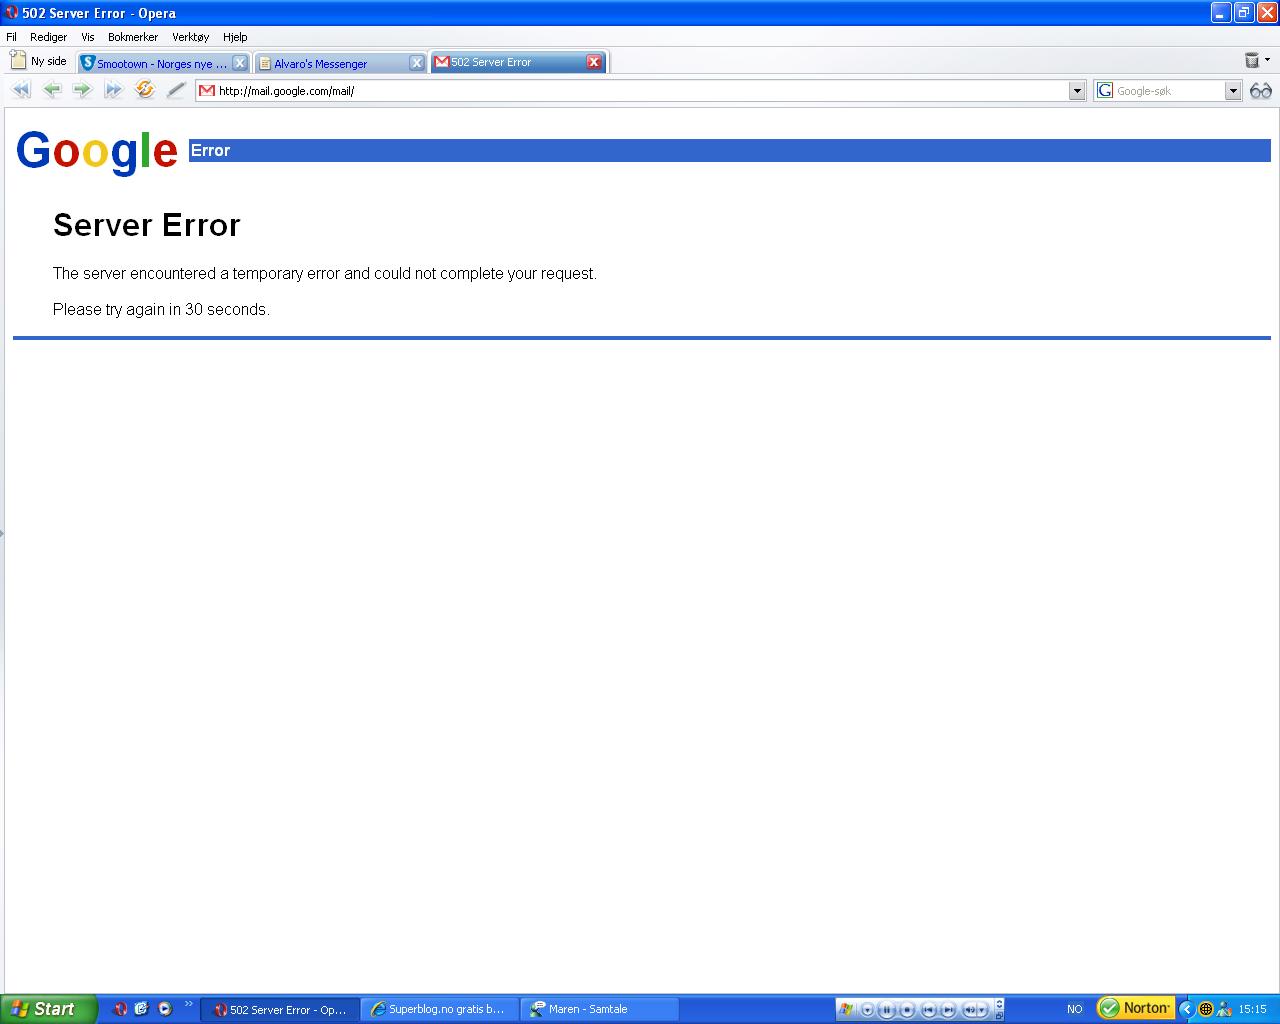1280x1024 pixels.
Task: Close the Smootown tab
Action: tap(240, 63)
